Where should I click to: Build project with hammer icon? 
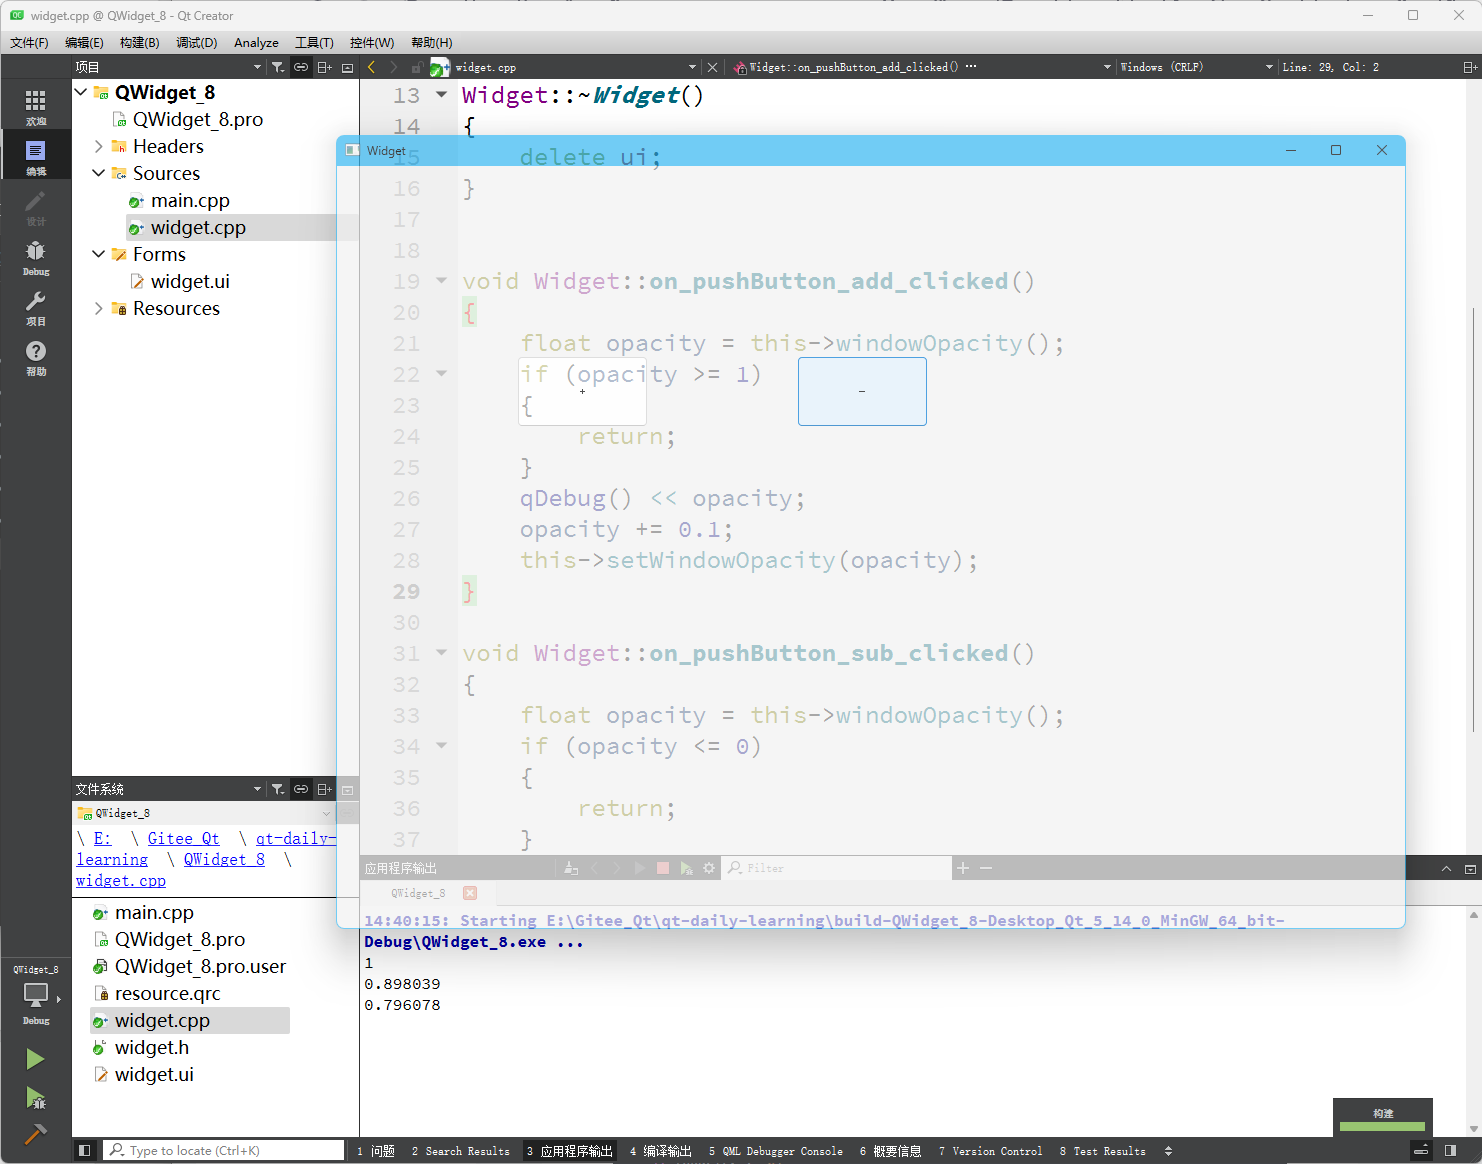(35, 1135)
